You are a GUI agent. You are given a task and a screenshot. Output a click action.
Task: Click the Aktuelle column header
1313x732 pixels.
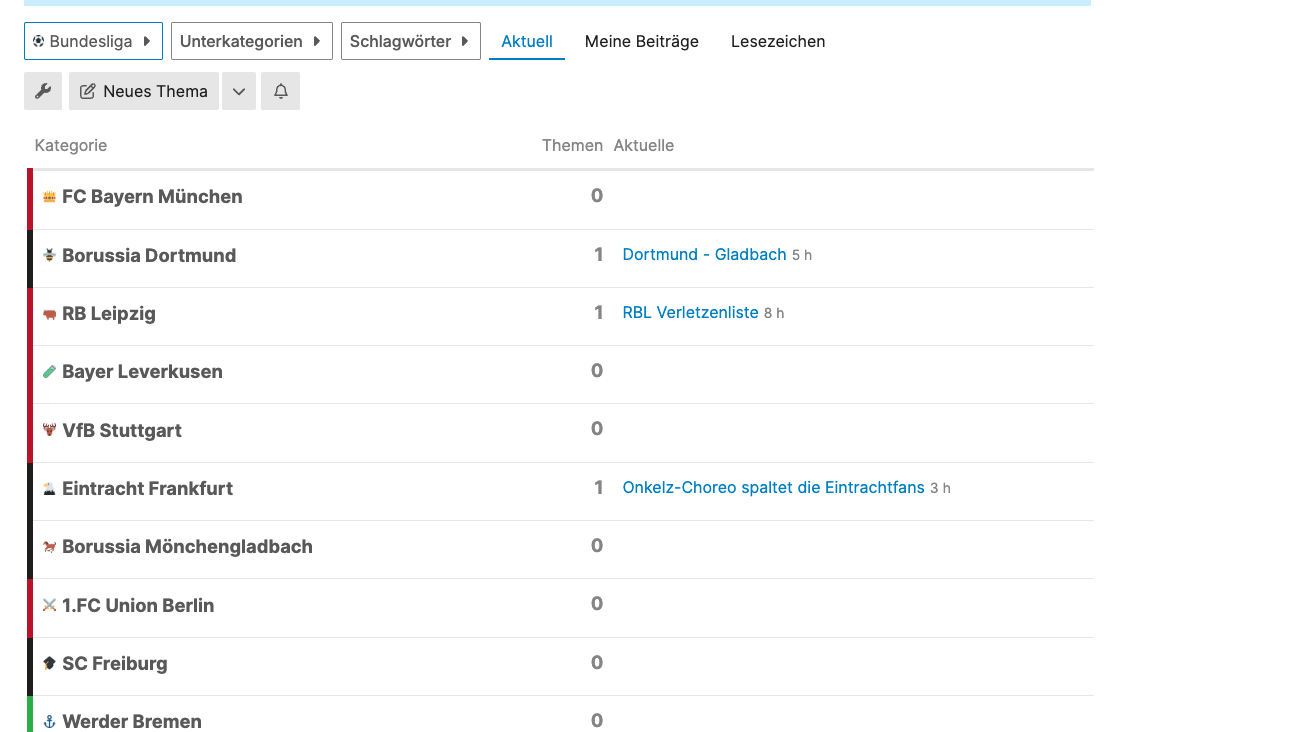[644, 145]
